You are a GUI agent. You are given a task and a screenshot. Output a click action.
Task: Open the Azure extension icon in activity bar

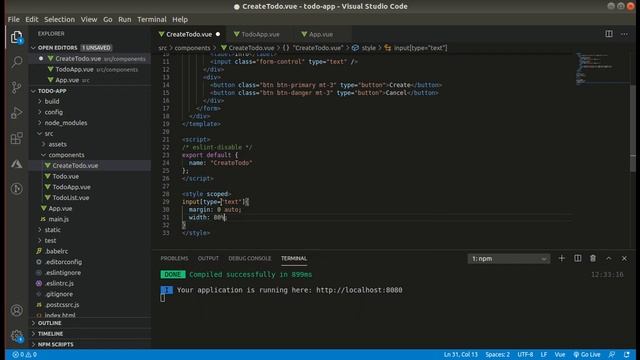16,164
